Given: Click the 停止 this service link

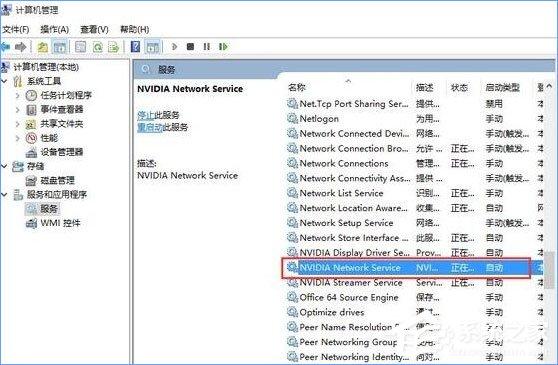Looking at the screenshot, I should [x=146, y=115].
